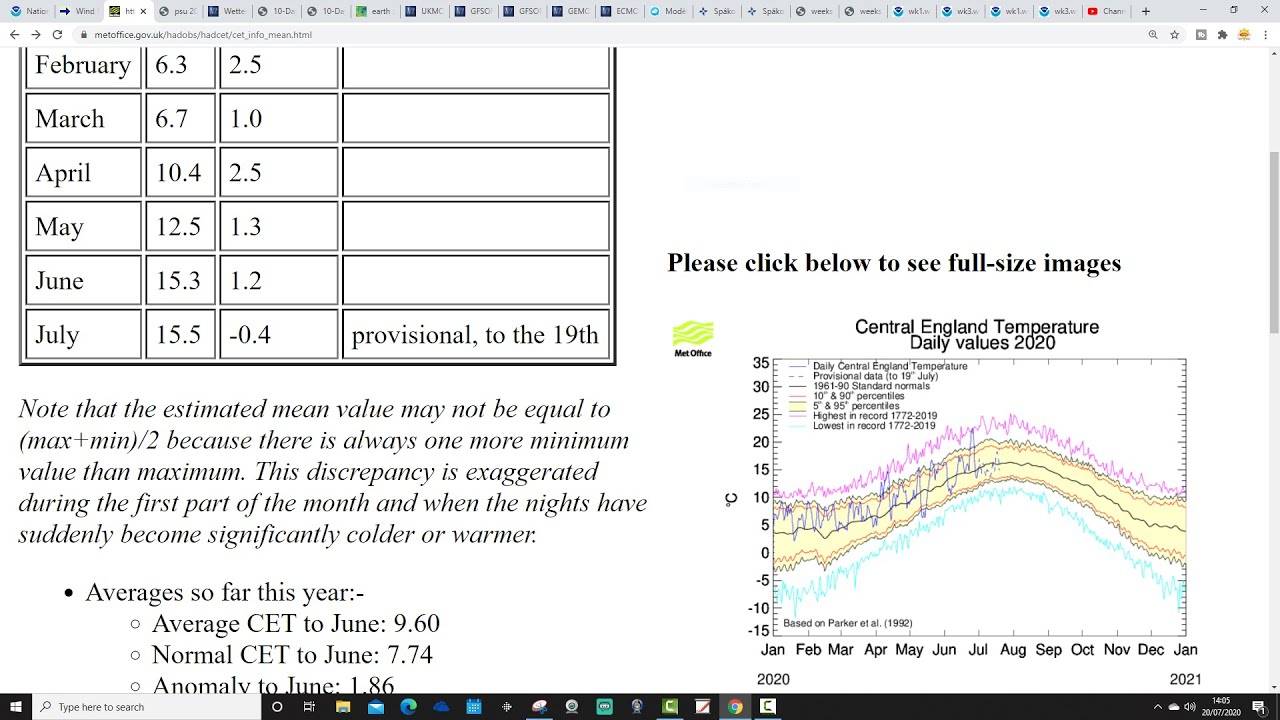The image size is (1280, 720).
Task: Click 'Average CET to June: 9.60' text
Action: pyautogui.click(x=295, y=624)
